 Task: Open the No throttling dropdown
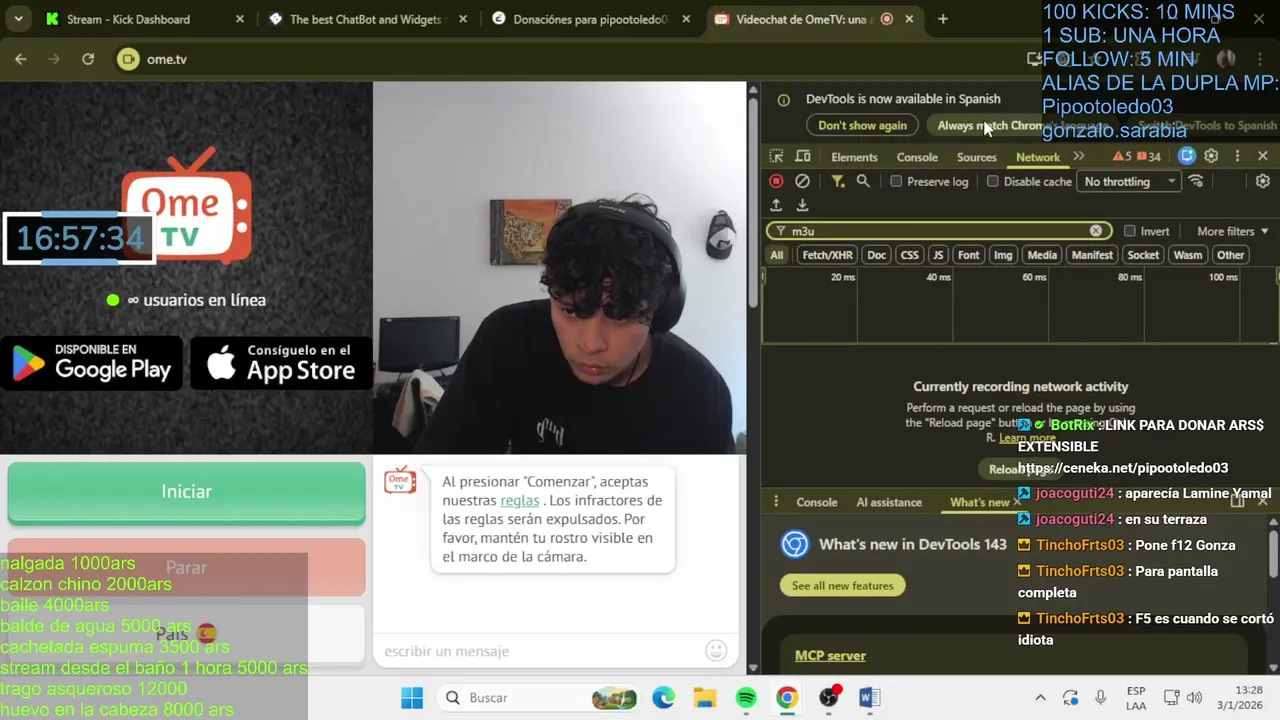(x=1129, y=182)
